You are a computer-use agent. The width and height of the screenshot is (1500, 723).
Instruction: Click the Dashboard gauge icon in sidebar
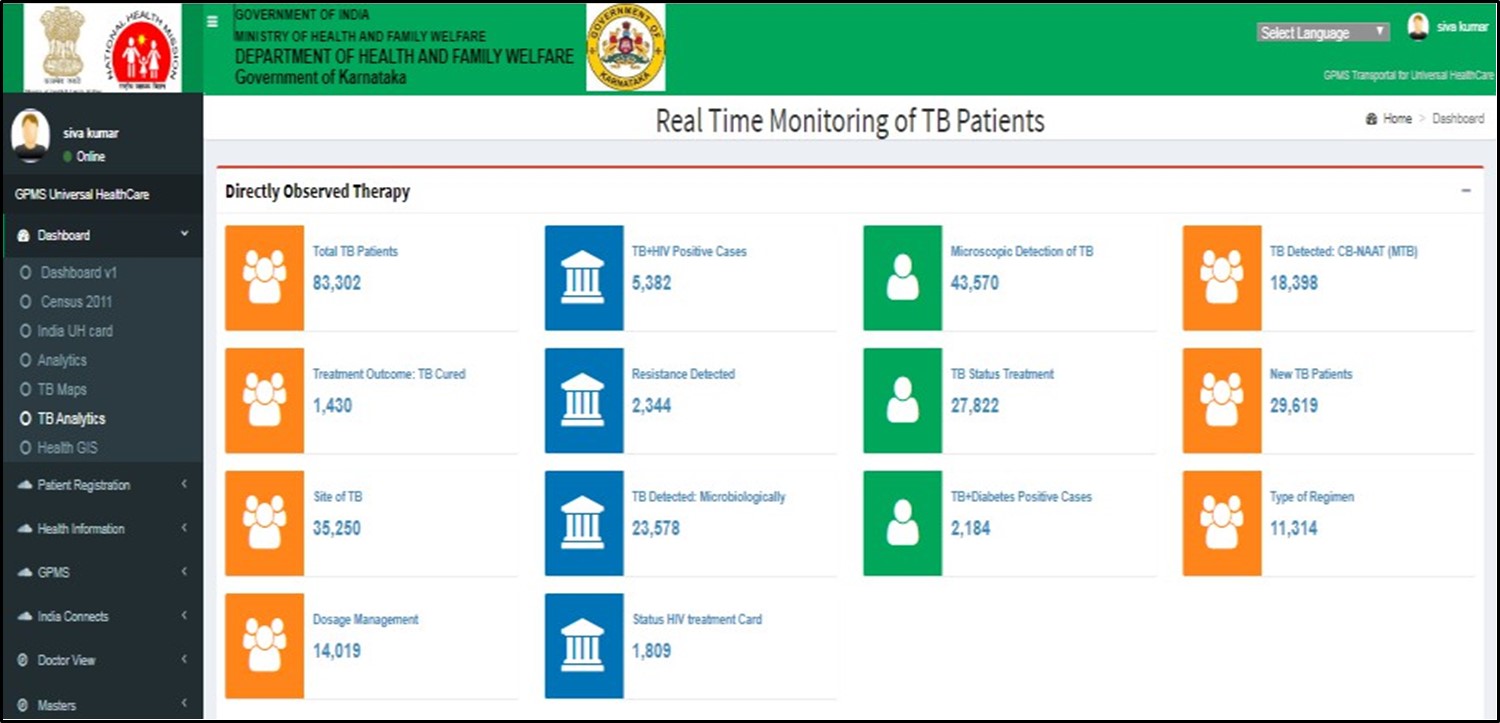tap(25, 236)
